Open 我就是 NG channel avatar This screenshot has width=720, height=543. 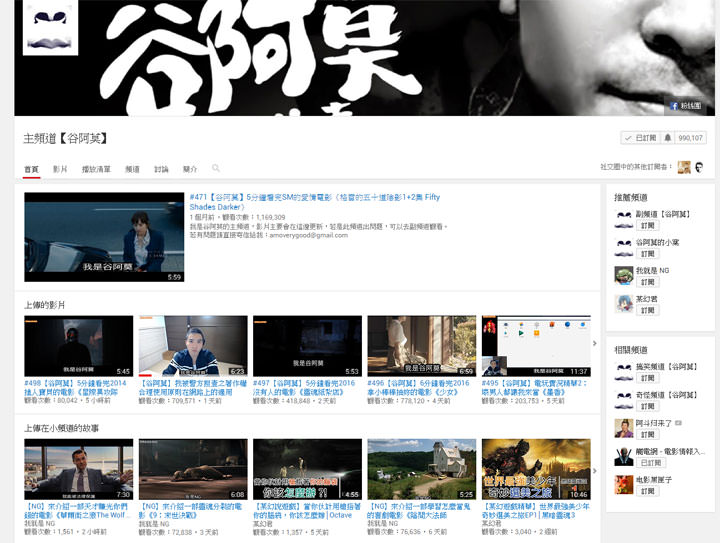point(624,276)
